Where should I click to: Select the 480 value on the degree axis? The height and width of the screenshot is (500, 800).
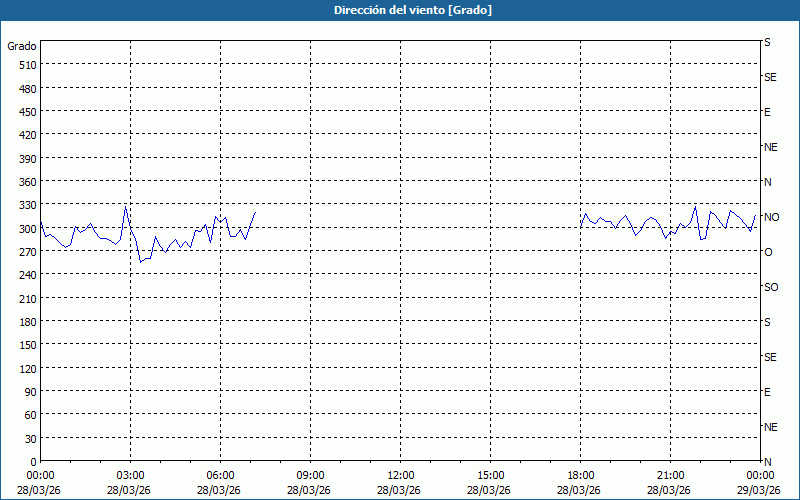[28, 89]
